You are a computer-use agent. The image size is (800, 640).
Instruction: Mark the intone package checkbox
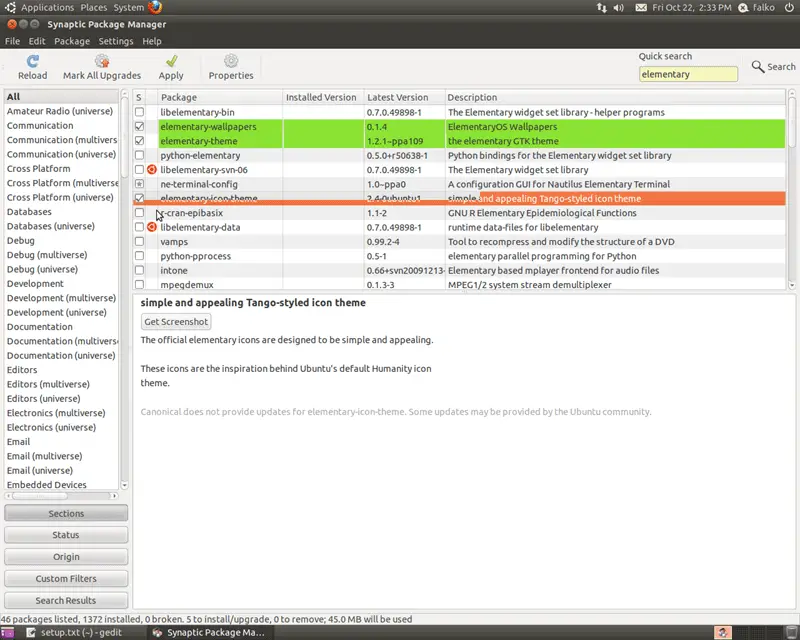[139, 270]
